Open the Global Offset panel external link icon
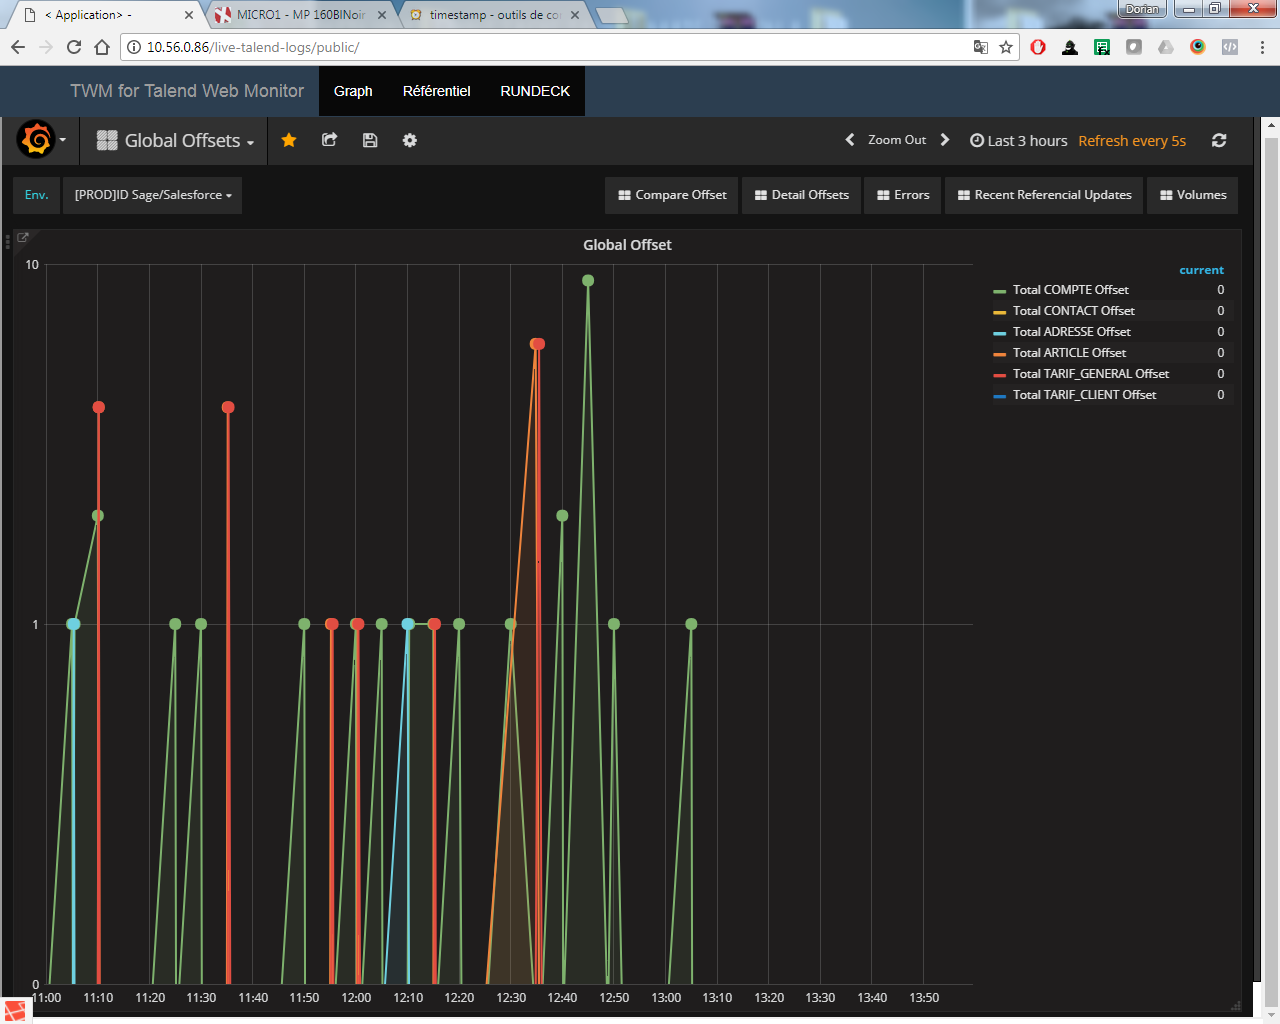Viewport: 1280px width, 1024px height. tap(23, 237)
